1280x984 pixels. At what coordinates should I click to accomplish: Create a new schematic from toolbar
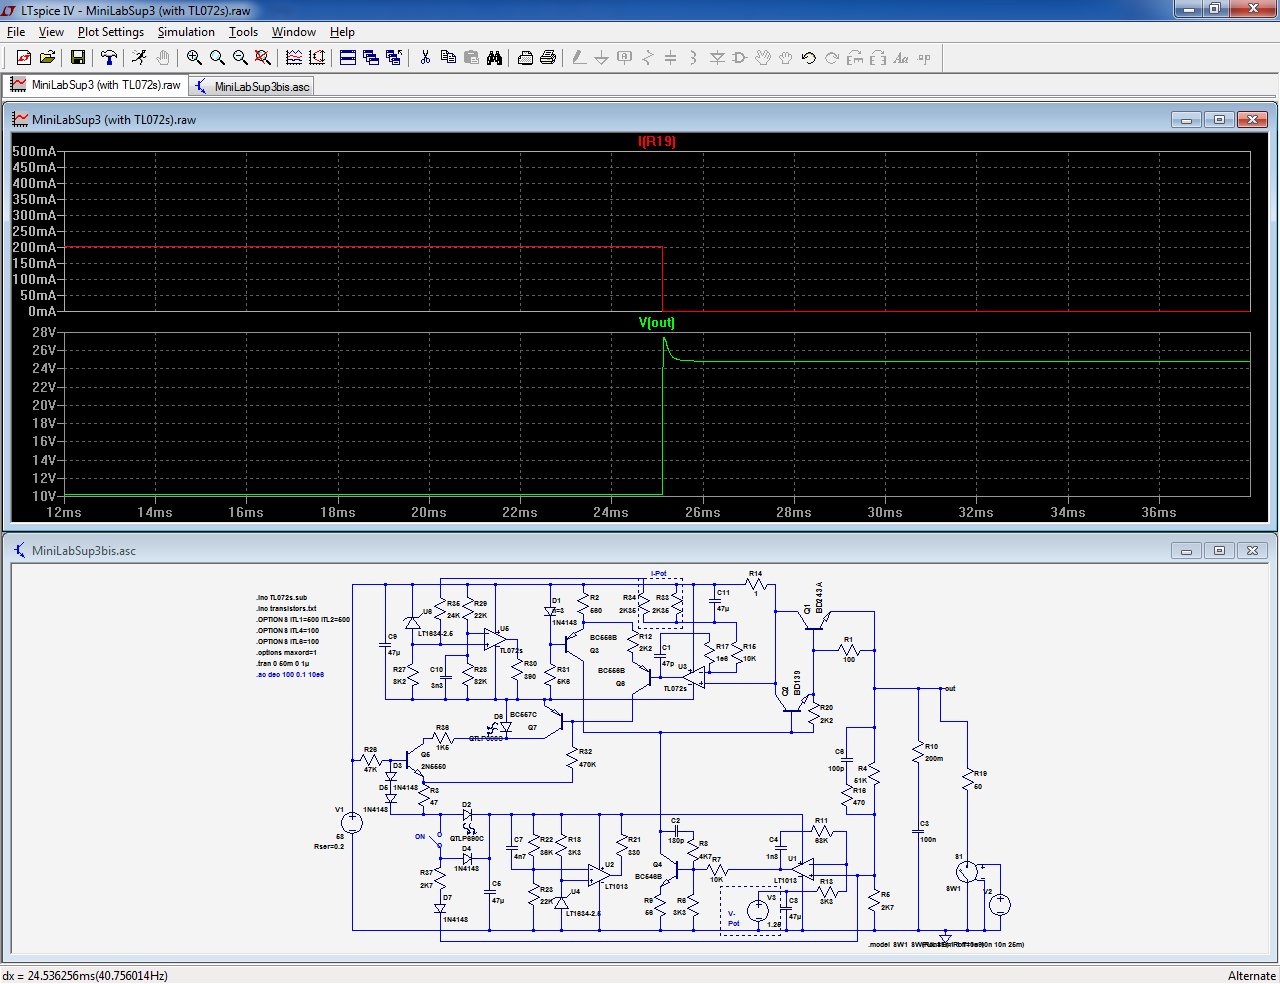24,58
